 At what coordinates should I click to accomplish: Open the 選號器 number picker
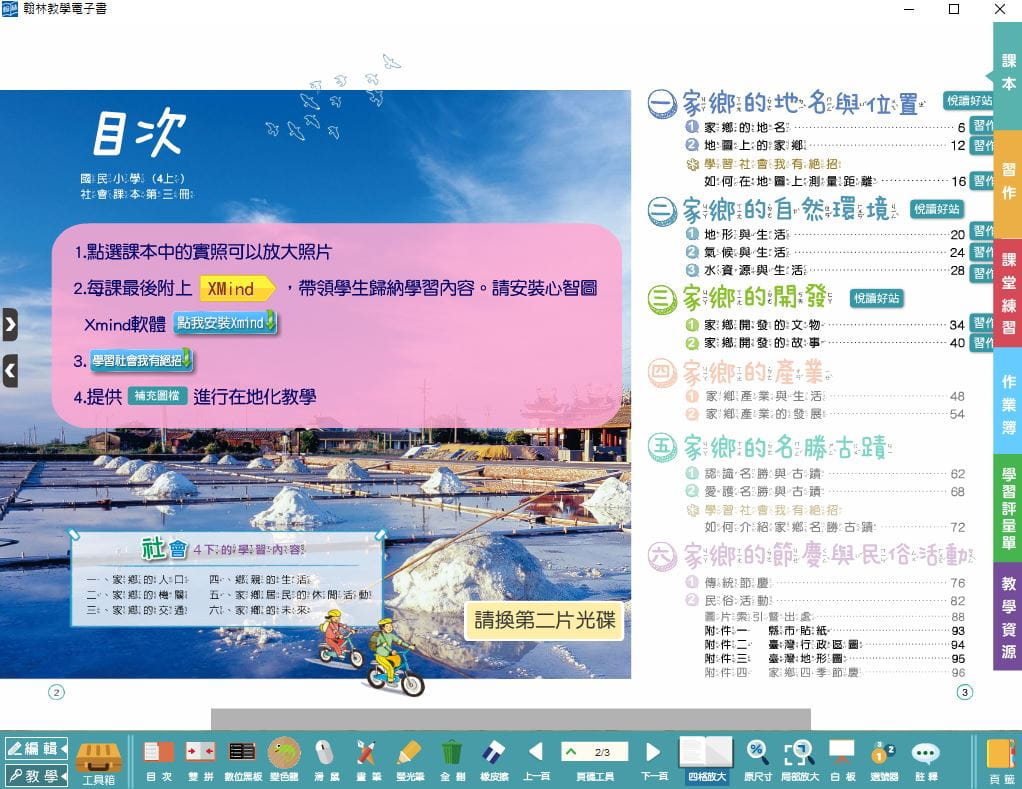884,760
